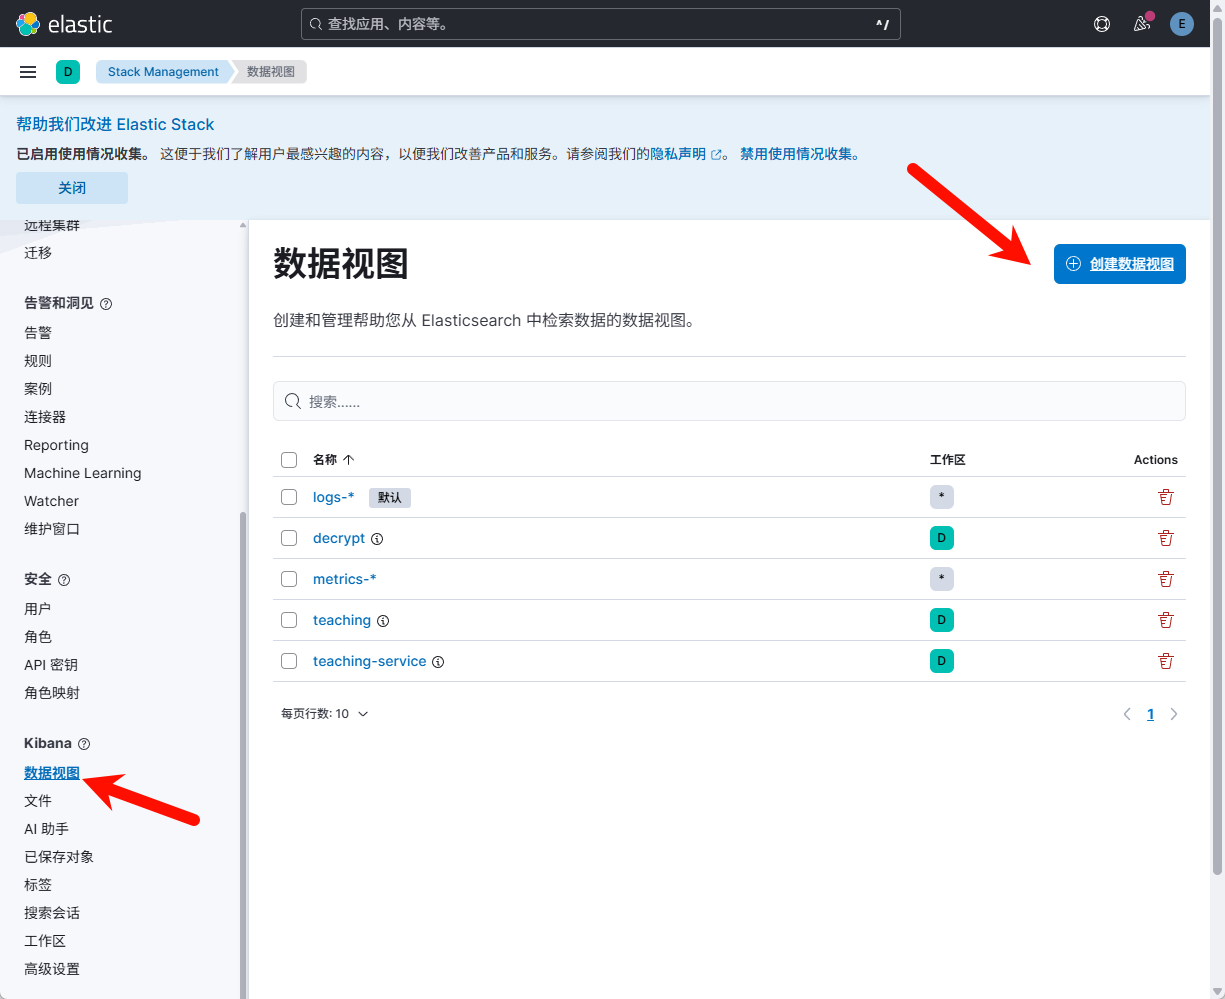Click info icon next to teaching
Screen dimensions: 1225x999
pos(383,621)
